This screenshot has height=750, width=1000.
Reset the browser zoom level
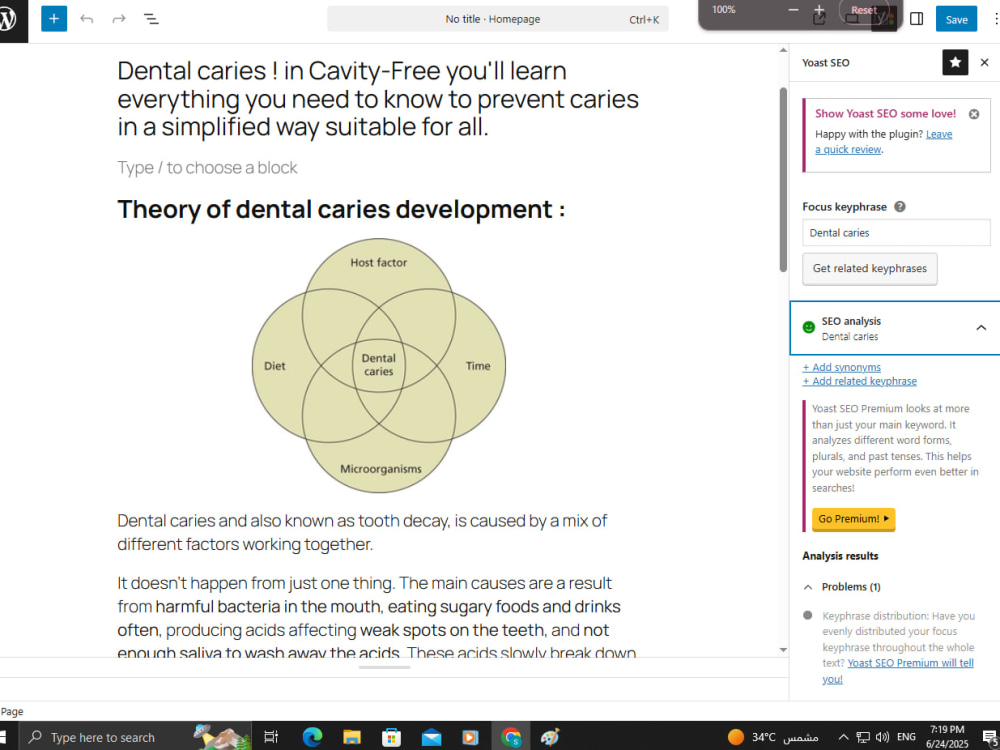pos(864,10)
